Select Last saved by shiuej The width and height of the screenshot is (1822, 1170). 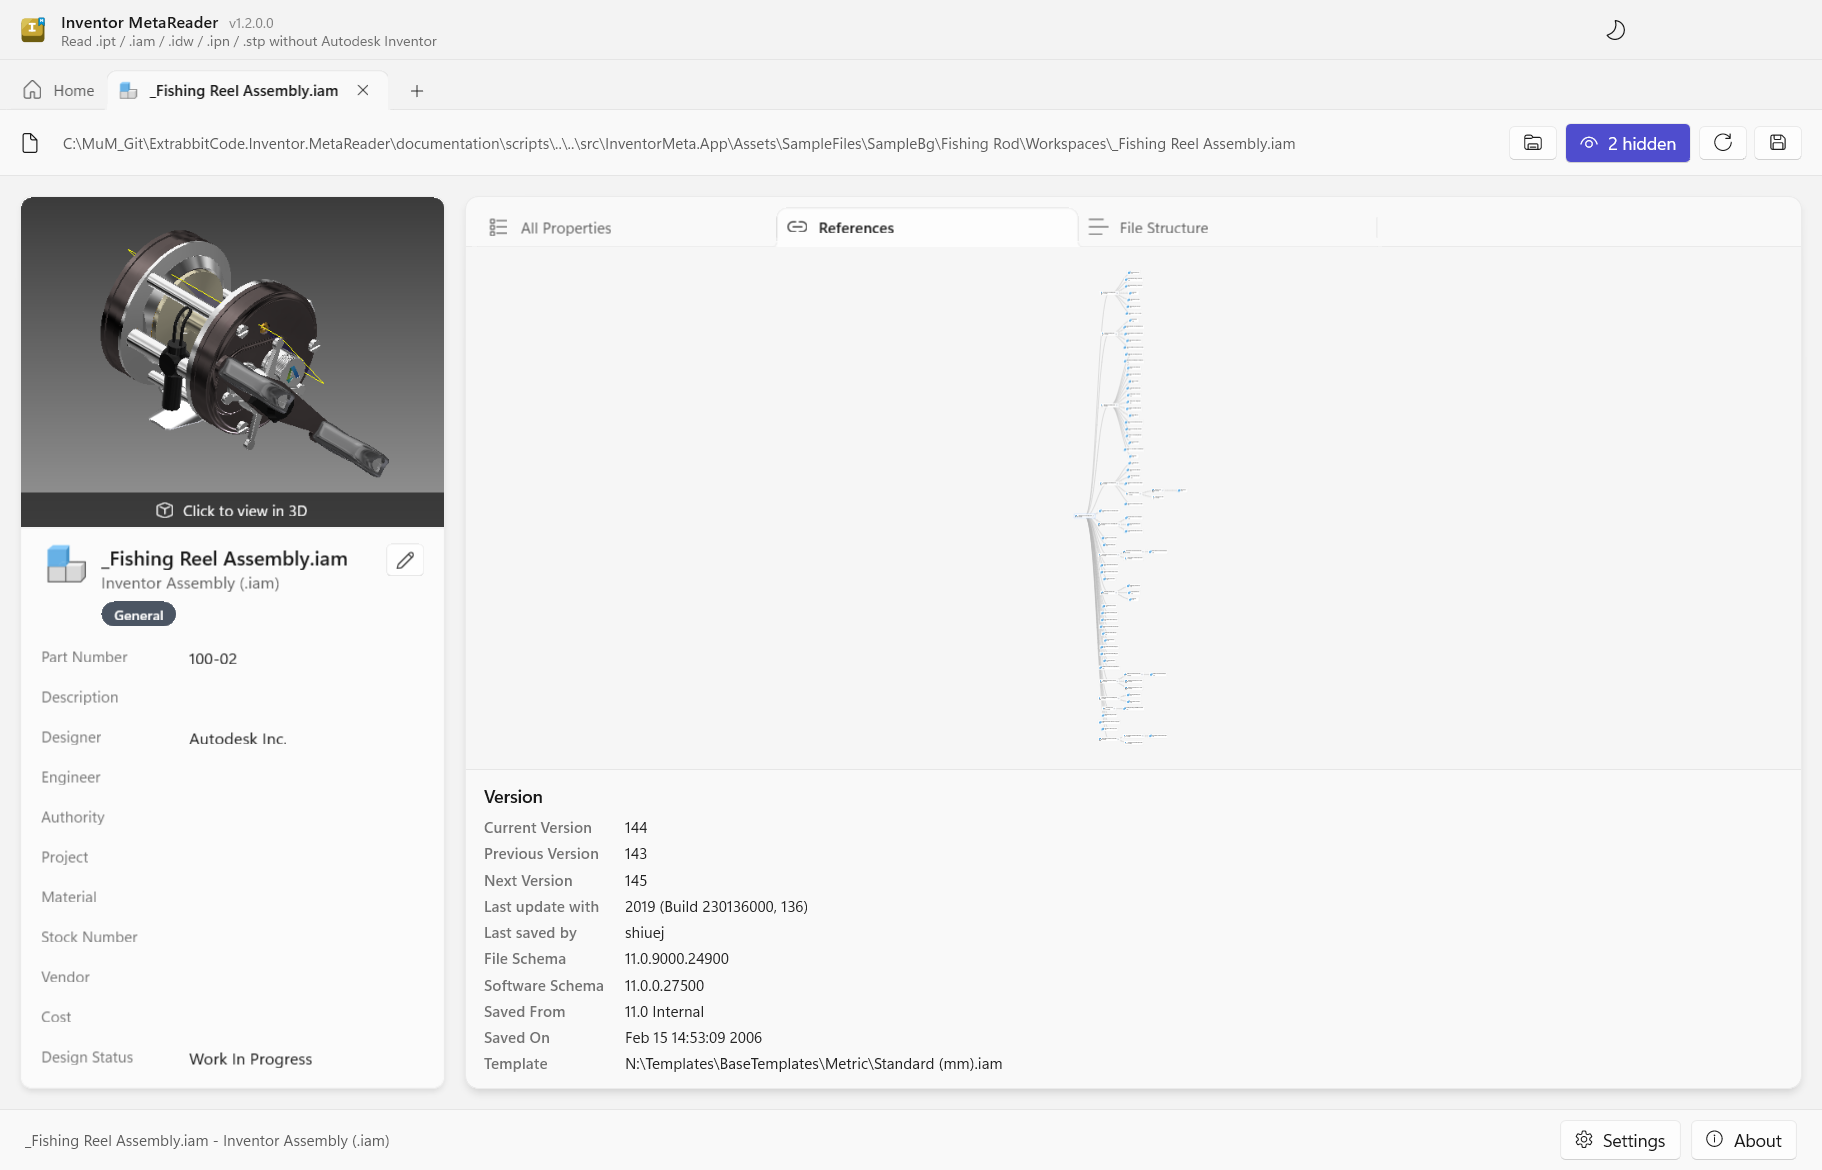click(644, 933)
